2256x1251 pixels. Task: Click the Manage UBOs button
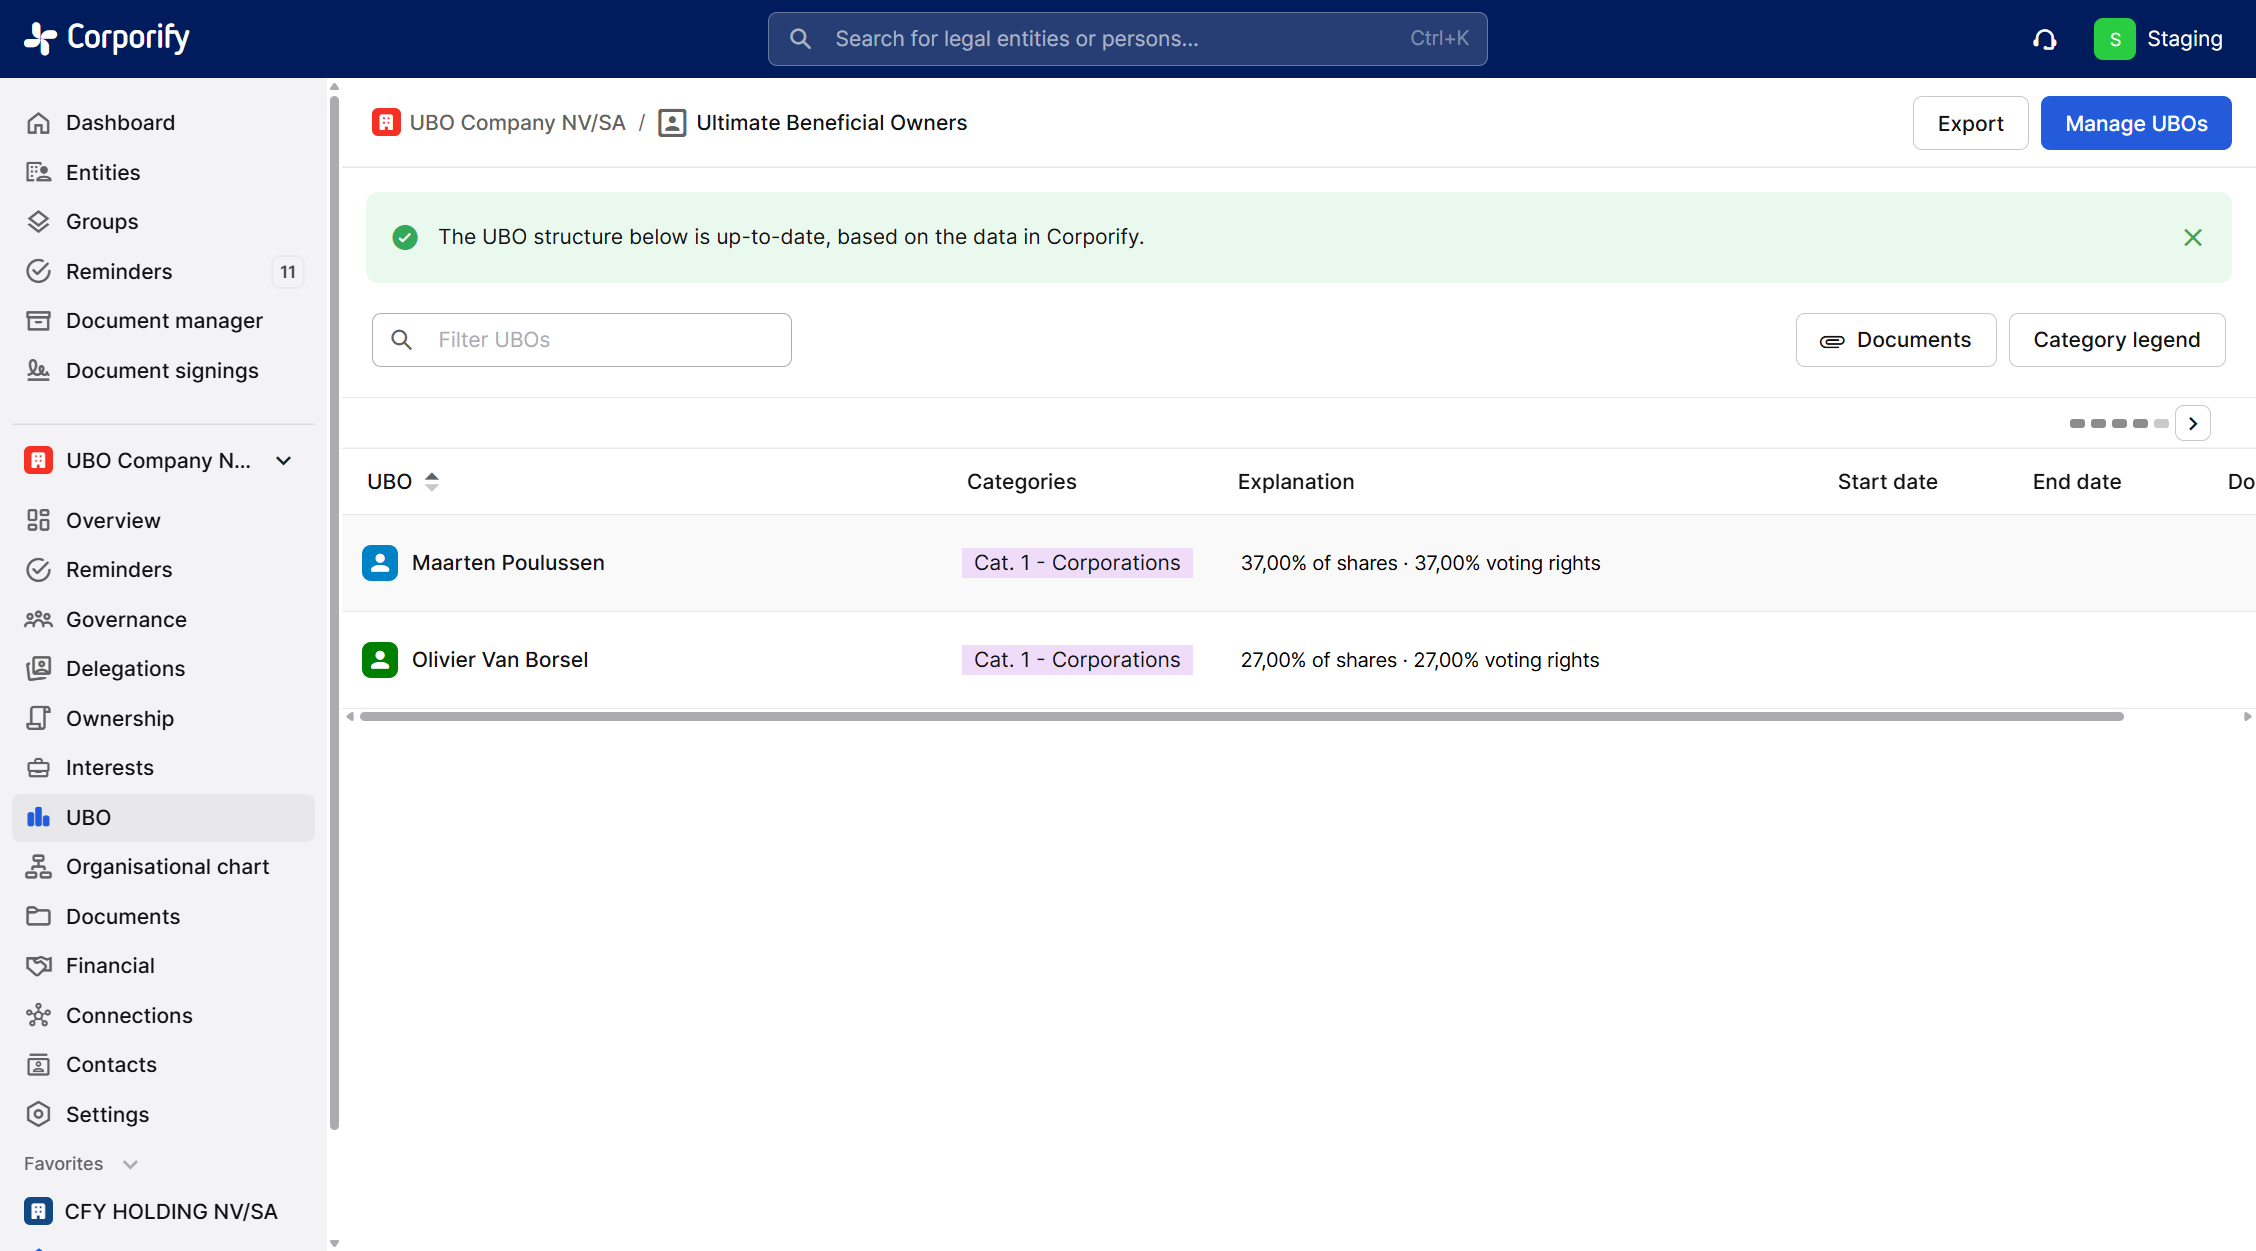(2136, 123)
